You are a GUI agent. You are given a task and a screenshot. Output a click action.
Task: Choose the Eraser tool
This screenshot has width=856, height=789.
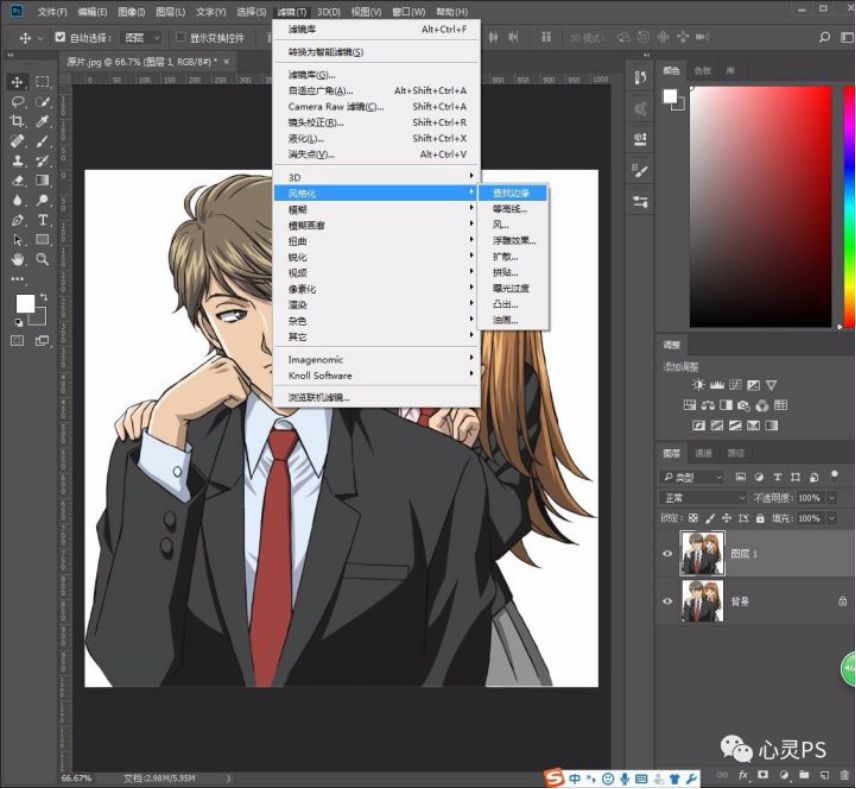[17, 181]
